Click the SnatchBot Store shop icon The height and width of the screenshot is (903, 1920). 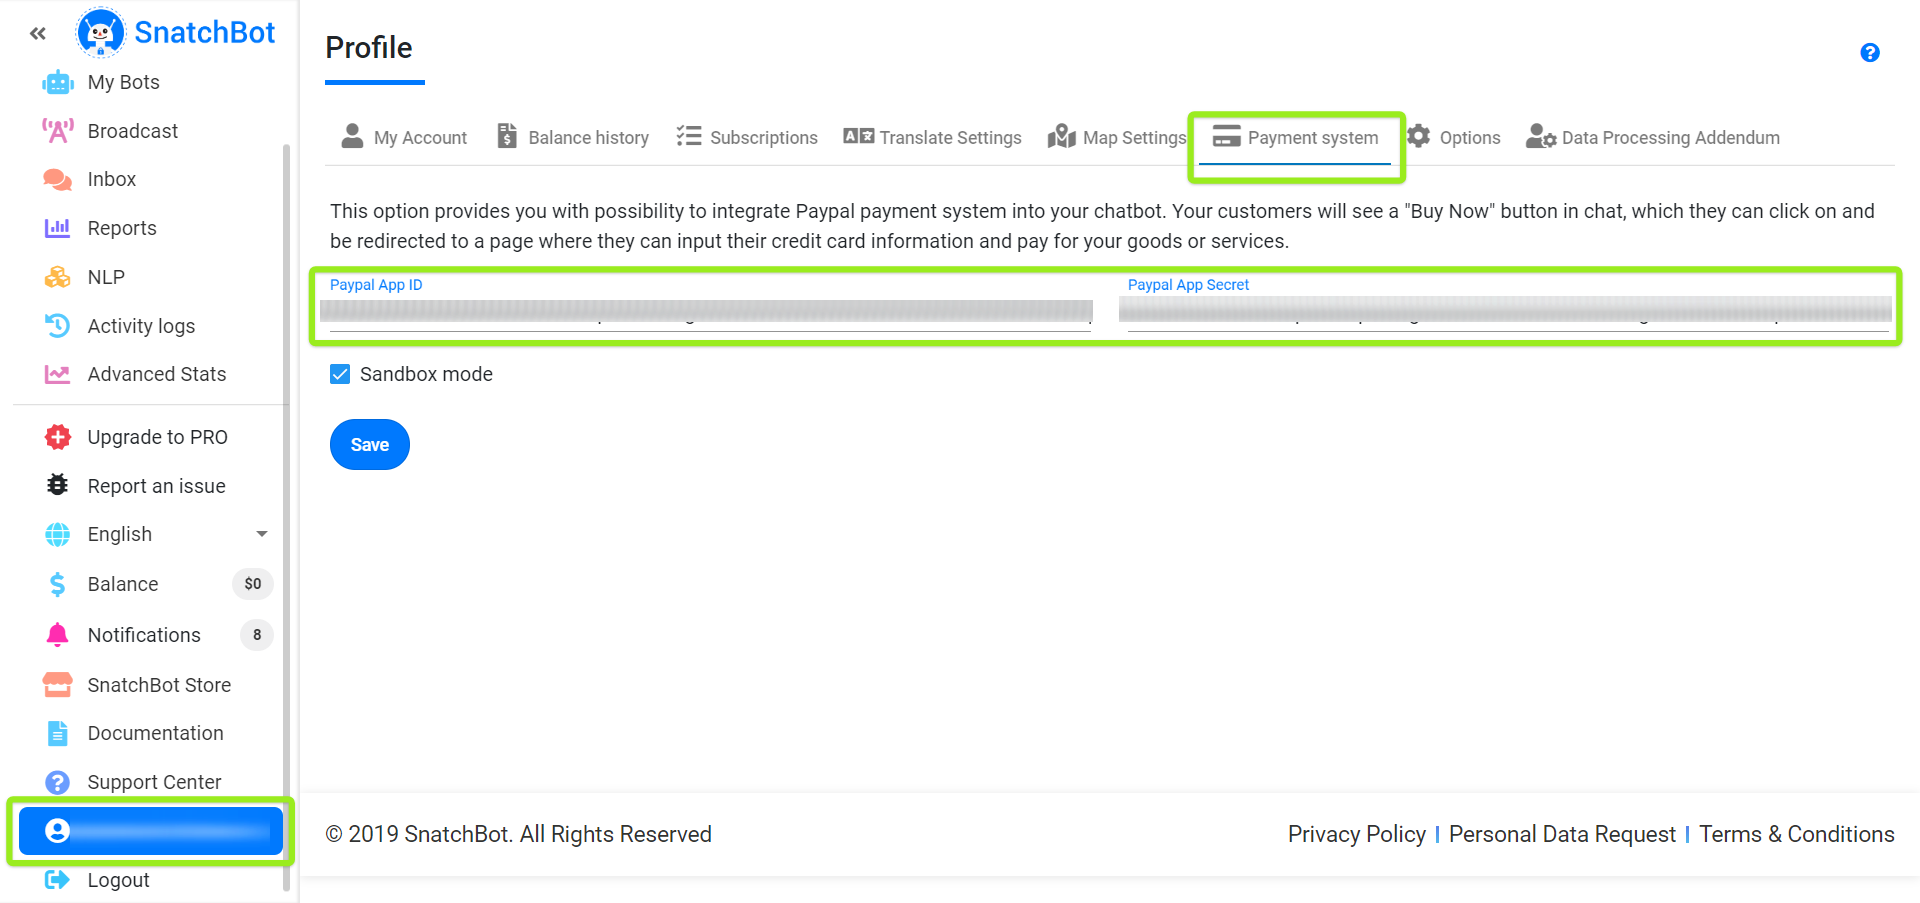[x=58, y=685]
